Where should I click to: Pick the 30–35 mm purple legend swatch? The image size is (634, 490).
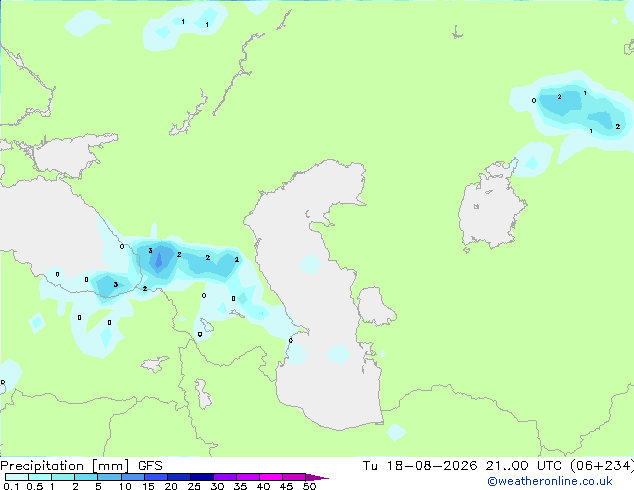[224, 477]
